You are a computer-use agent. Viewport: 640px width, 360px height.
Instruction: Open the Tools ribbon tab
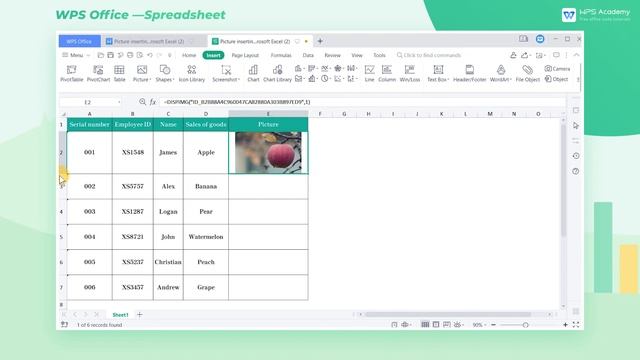[379, 55]
